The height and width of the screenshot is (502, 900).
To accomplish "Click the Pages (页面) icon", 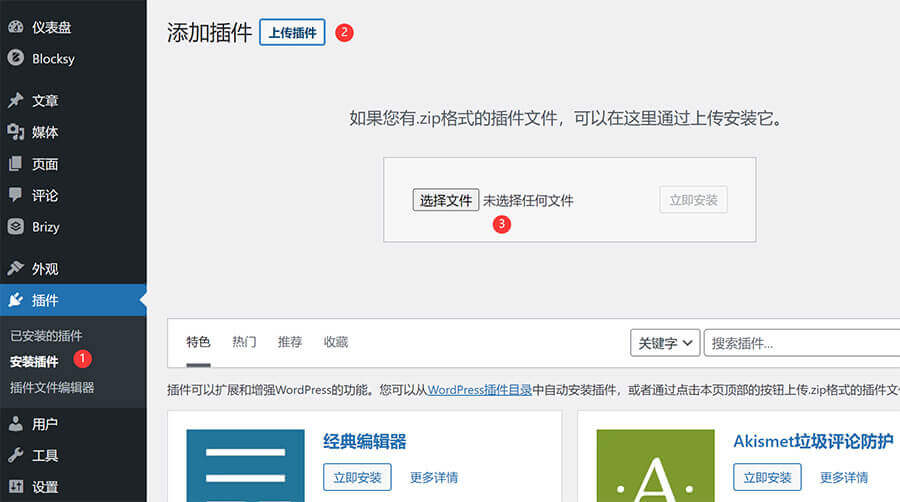I will pyautogui.click(x=16, y=164).
